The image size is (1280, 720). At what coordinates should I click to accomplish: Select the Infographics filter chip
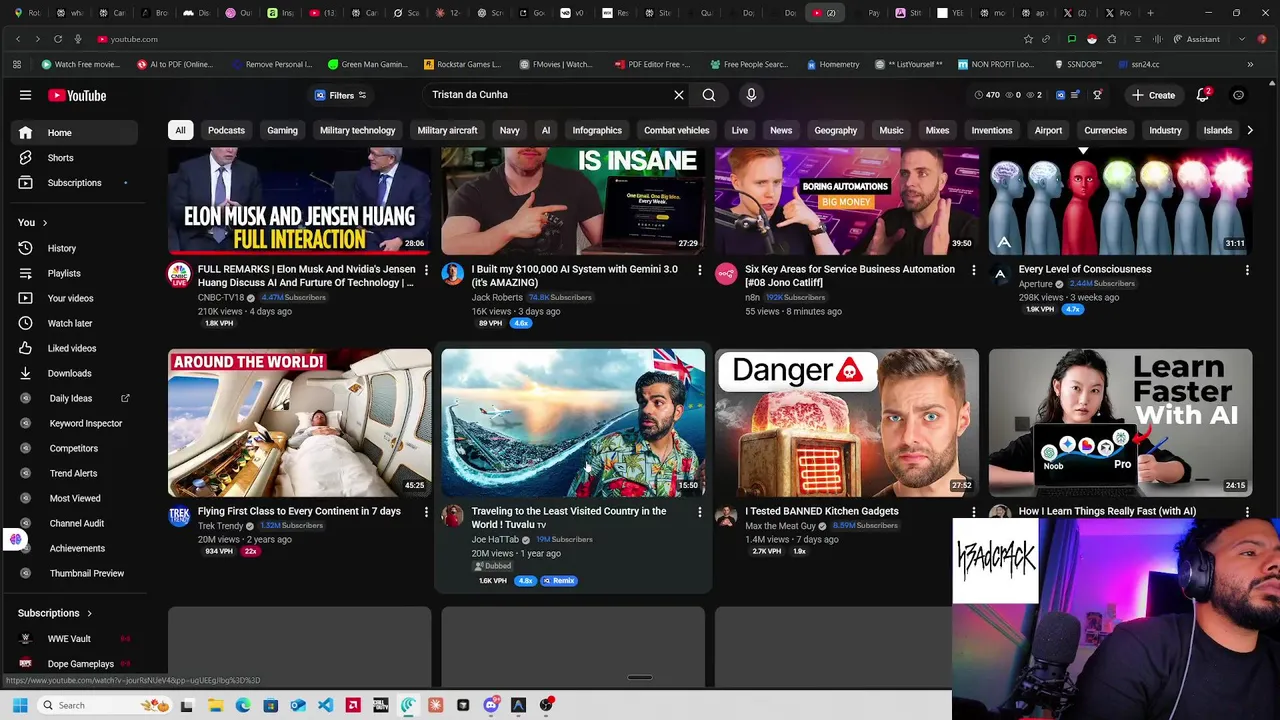tap(597, 130)
